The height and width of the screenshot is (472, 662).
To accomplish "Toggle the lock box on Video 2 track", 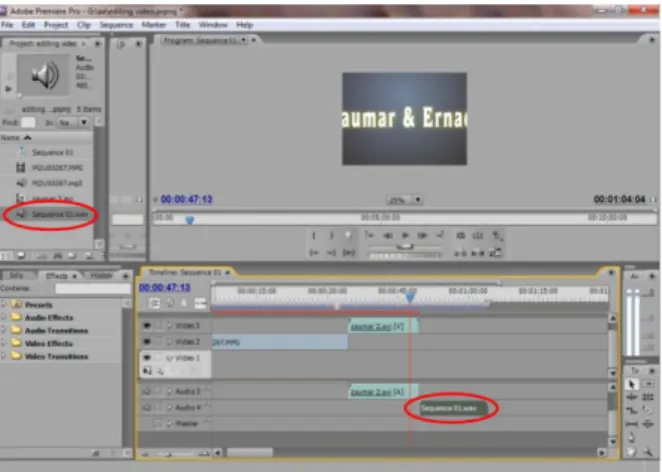I will (x=158, y=342).
